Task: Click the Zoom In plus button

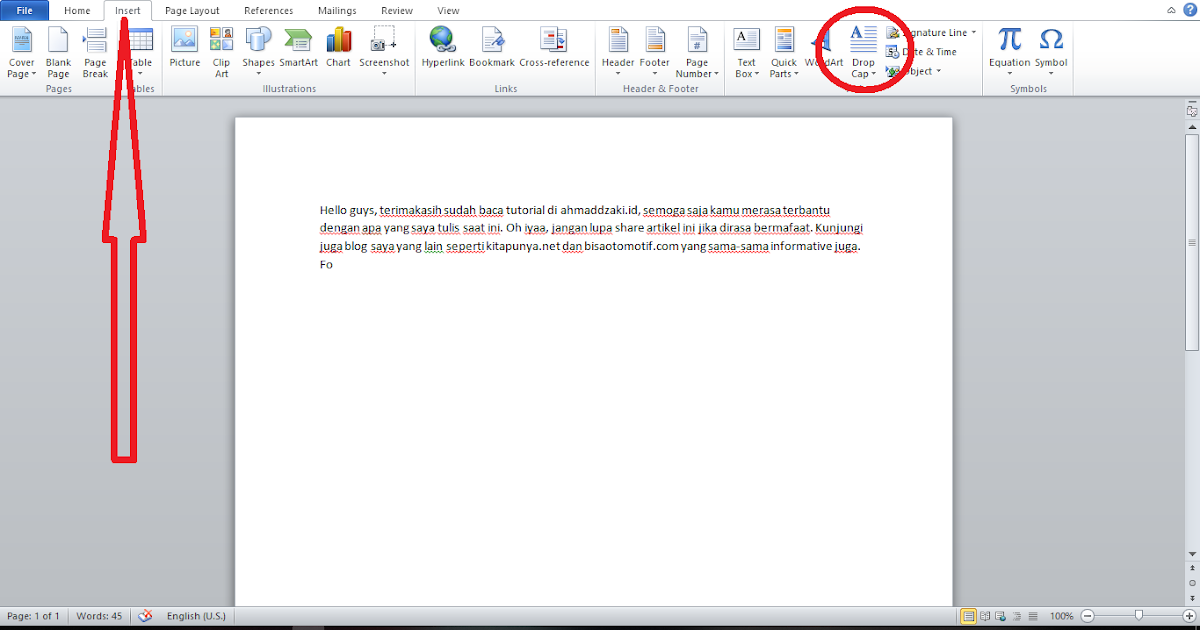Action: tap(1189, 616)
